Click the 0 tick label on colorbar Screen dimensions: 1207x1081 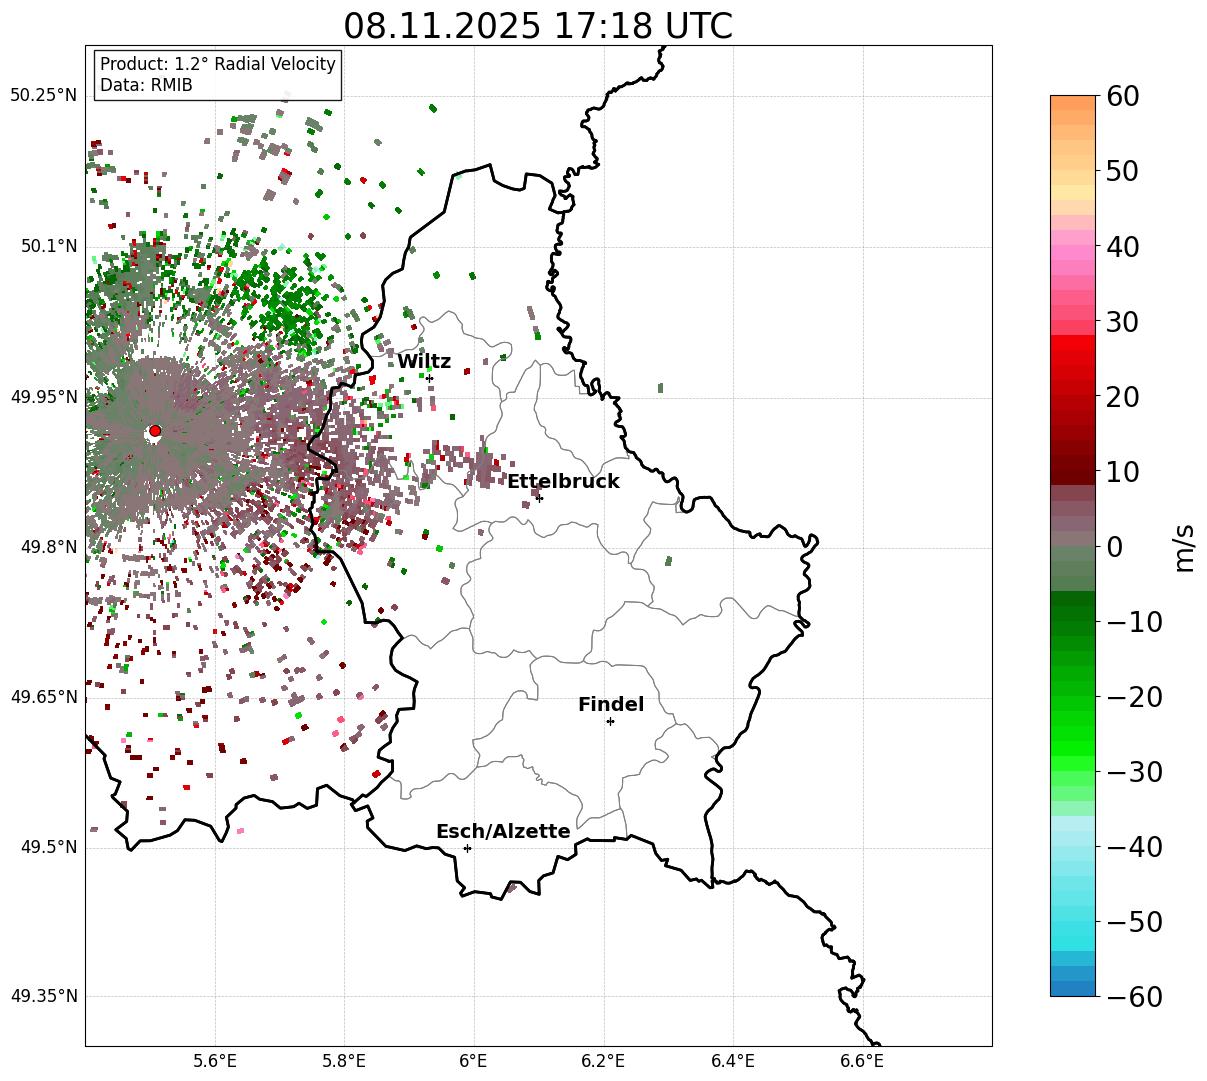tap(1114, 547)
